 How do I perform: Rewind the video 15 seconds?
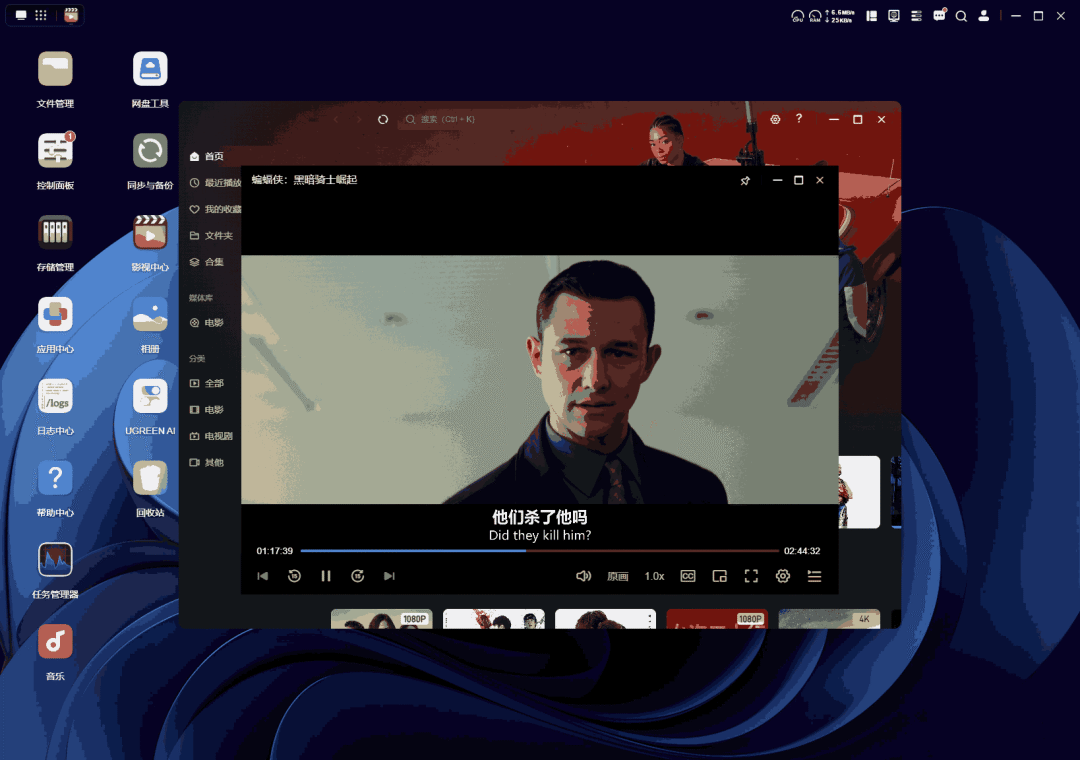coord(294,576)
